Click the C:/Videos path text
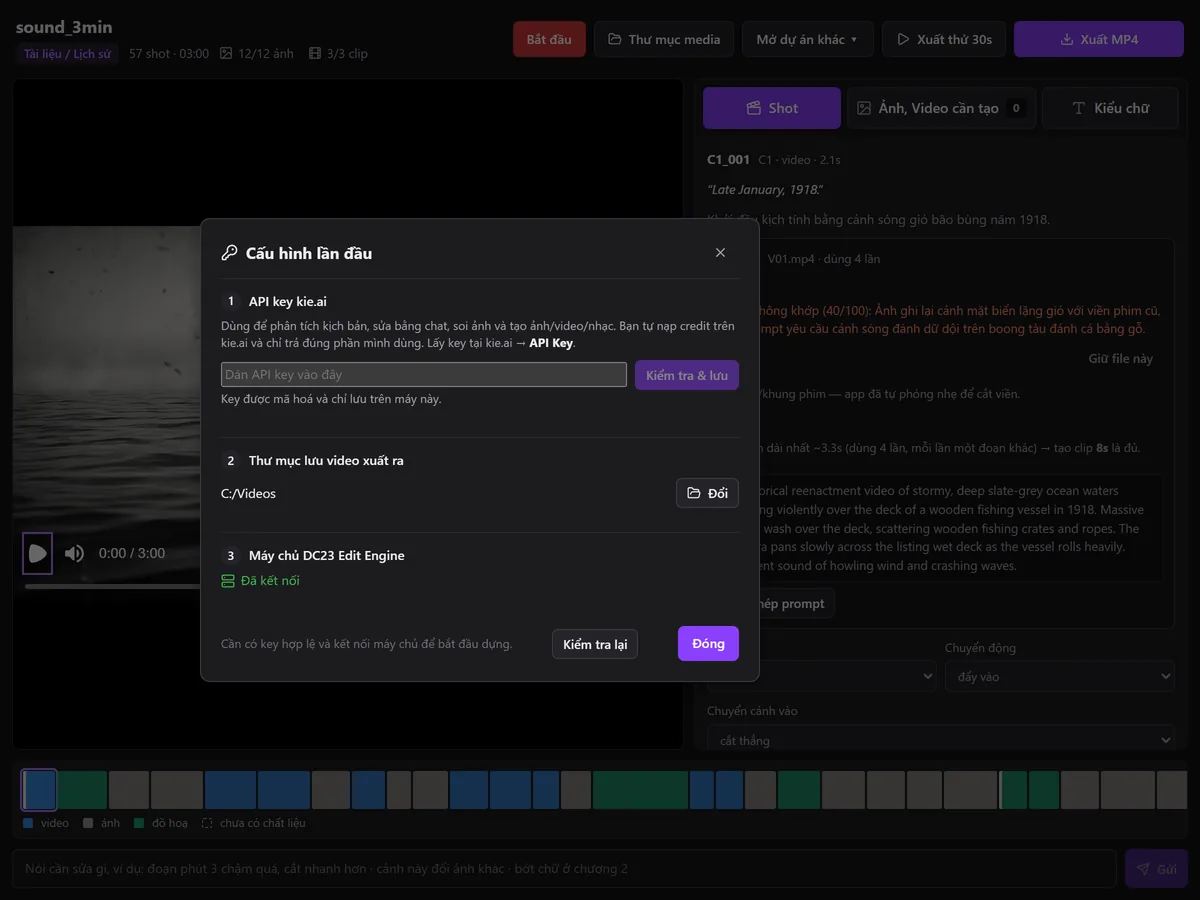Image resolution: width=1200 pixels, height=900 pixels. click(x=248, y=493)
